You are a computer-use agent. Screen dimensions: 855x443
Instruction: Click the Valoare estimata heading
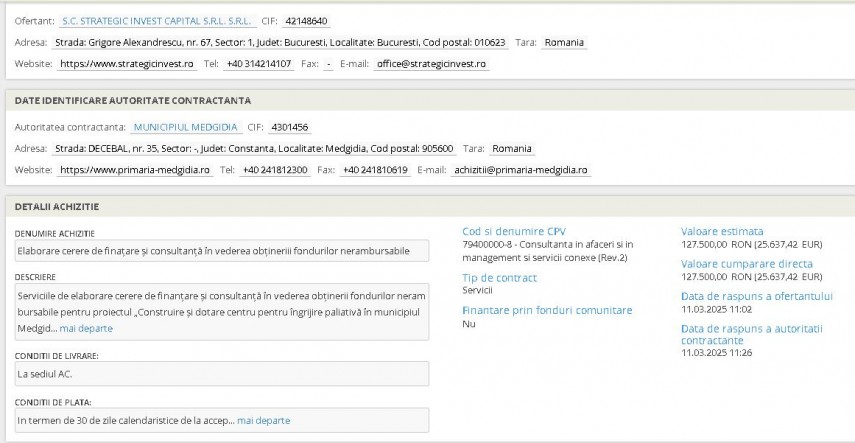tap(722, 231)
